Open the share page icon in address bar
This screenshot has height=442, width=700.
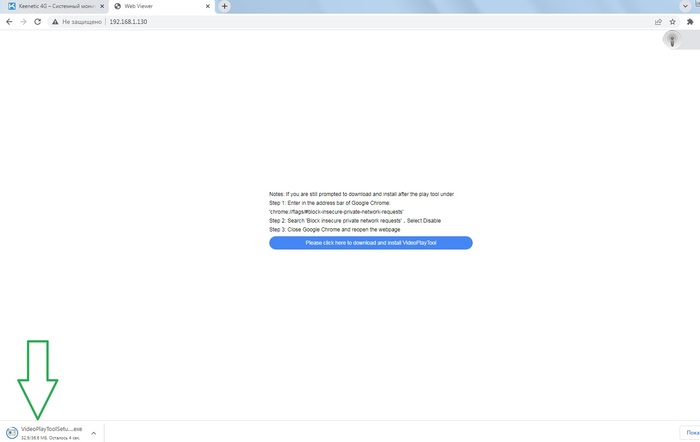[x=657, y=21]
